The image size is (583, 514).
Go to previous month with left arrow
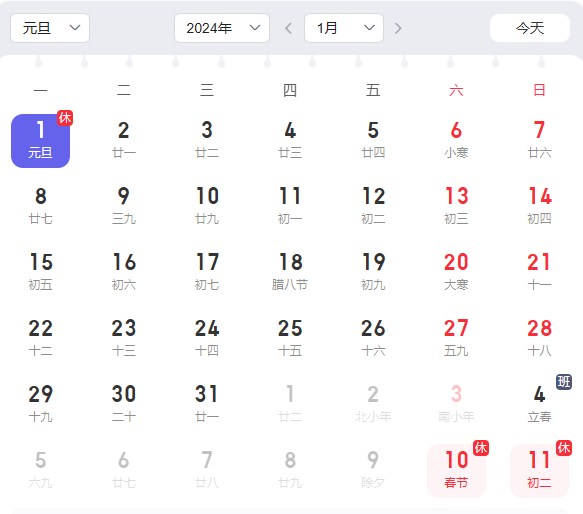(289, 28)
